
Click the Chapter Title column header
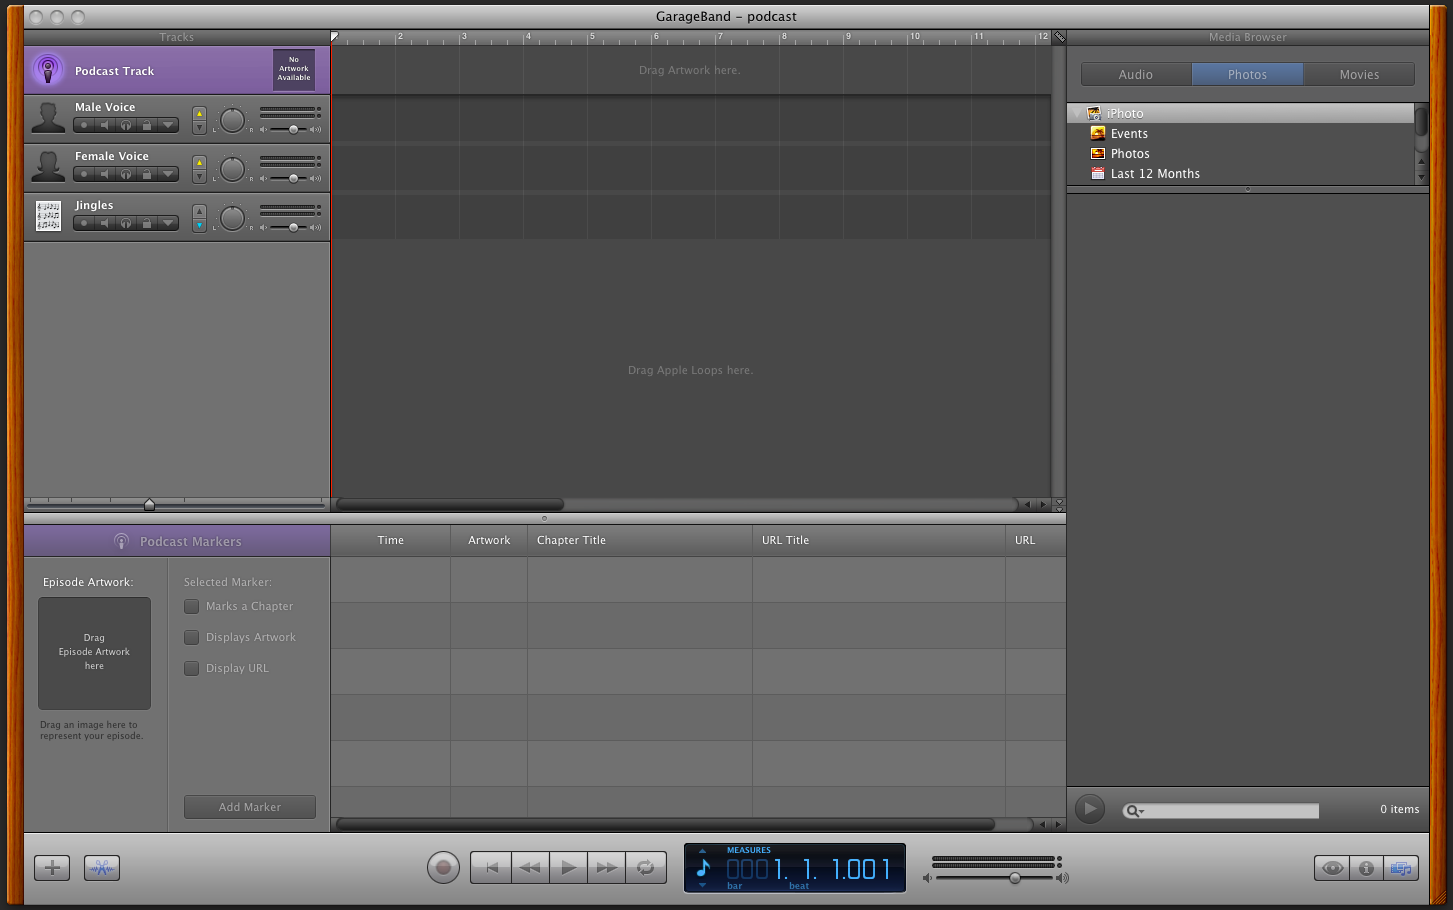640,540
